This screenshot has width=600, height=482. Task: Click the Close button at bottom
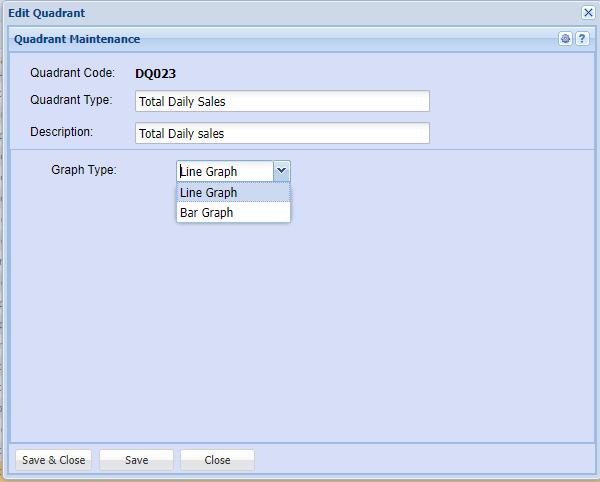tap(217, 460)
